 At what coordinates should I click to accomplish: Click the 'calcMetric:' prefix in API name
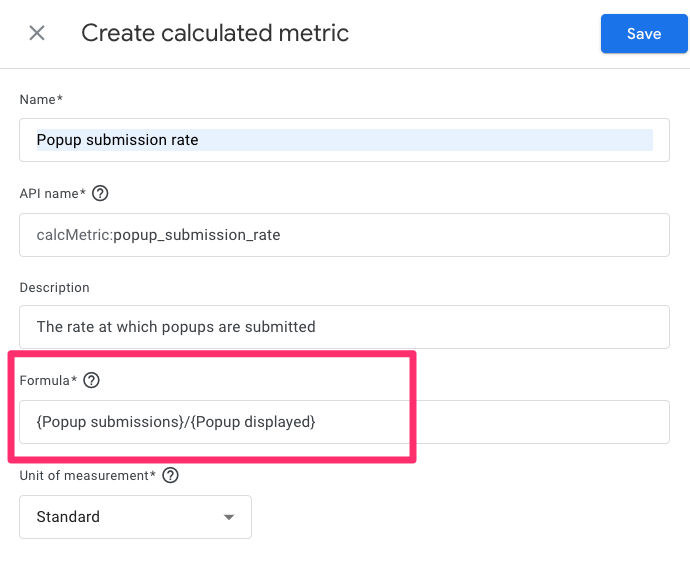coord(73,236)
